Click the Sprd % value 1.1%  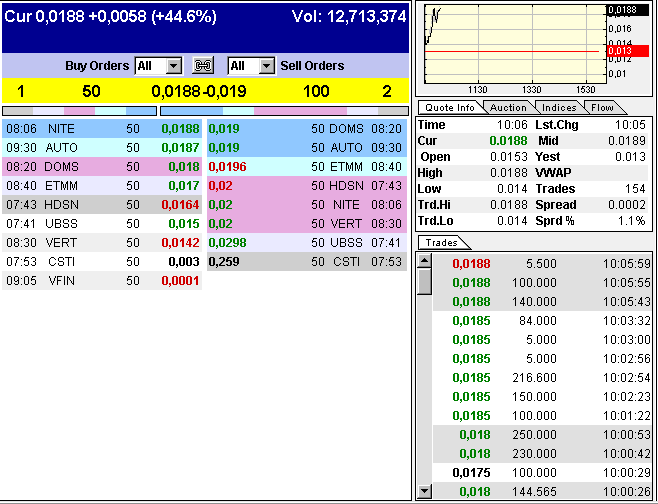(631, 221)
